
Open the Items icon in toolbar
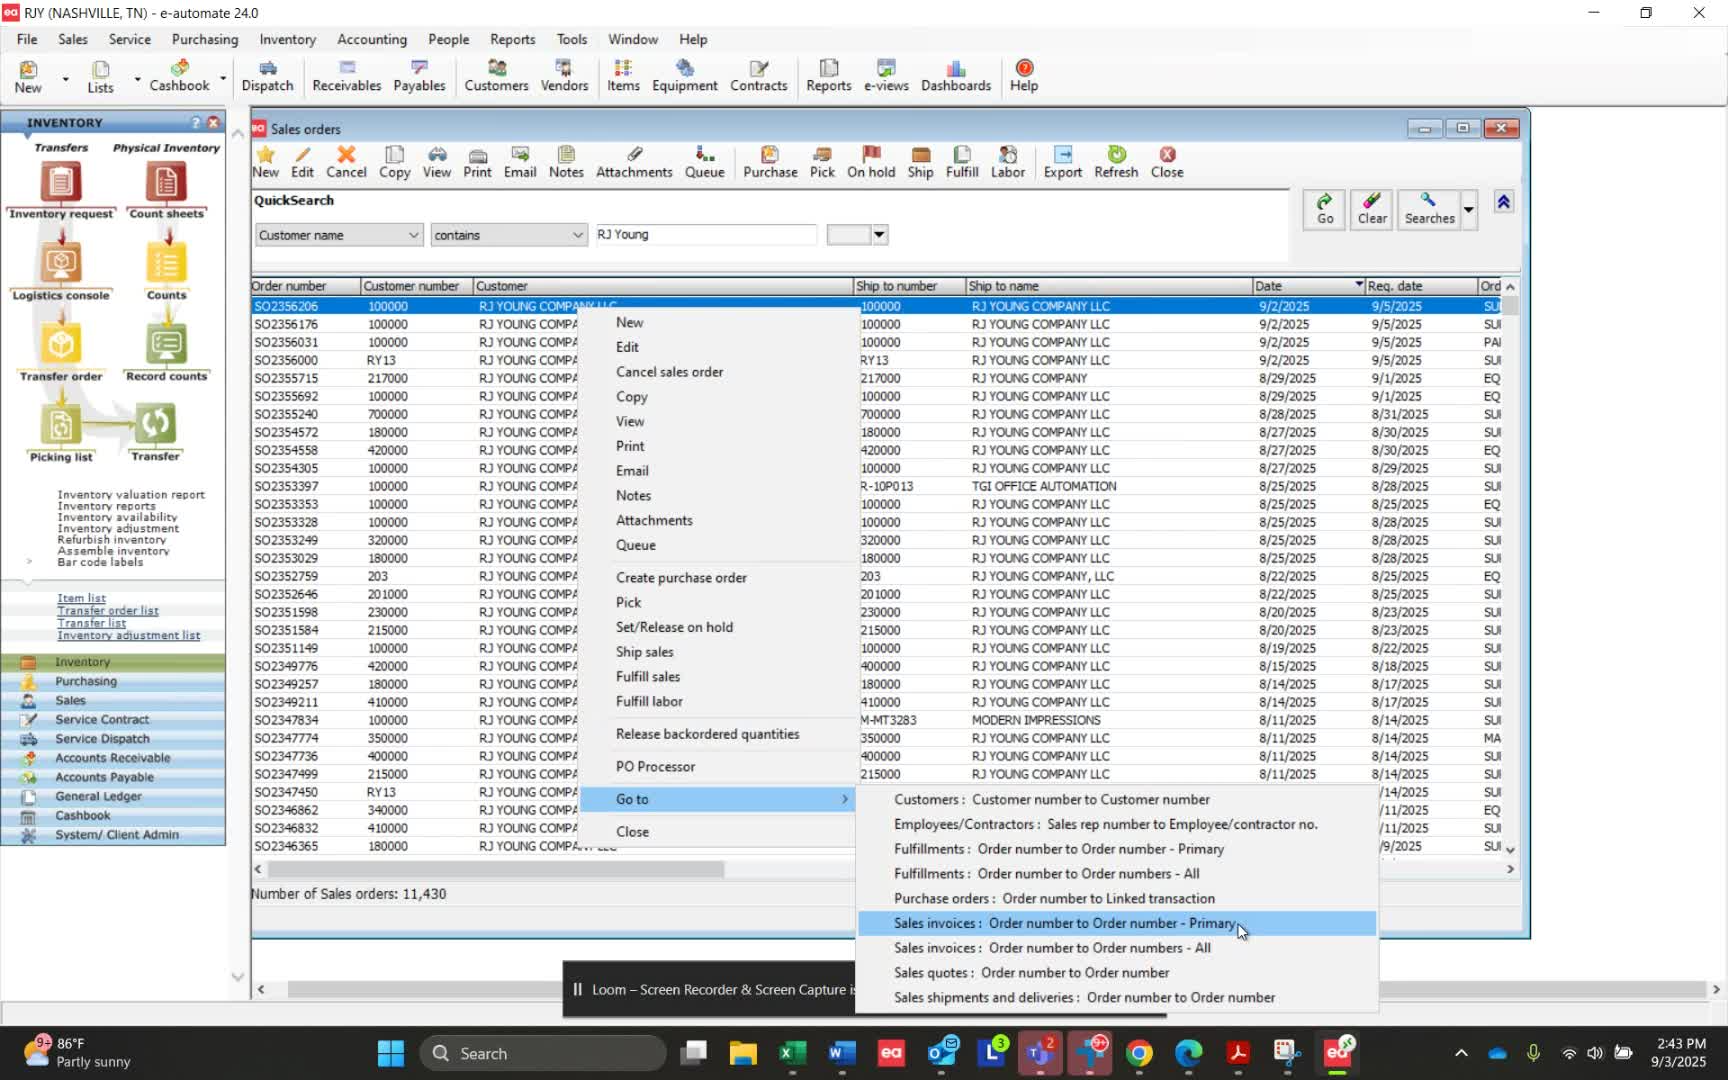(x=623, y=76)
